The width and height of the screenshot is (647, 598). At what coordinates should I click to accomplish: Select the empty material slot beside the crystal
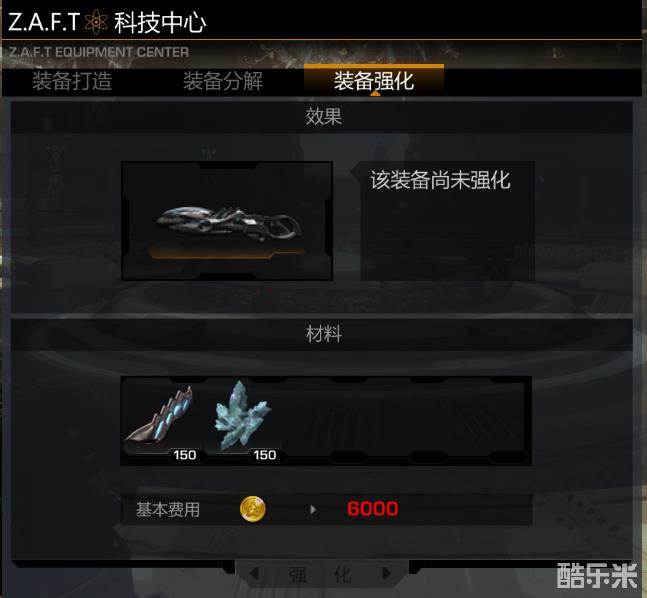326,421
